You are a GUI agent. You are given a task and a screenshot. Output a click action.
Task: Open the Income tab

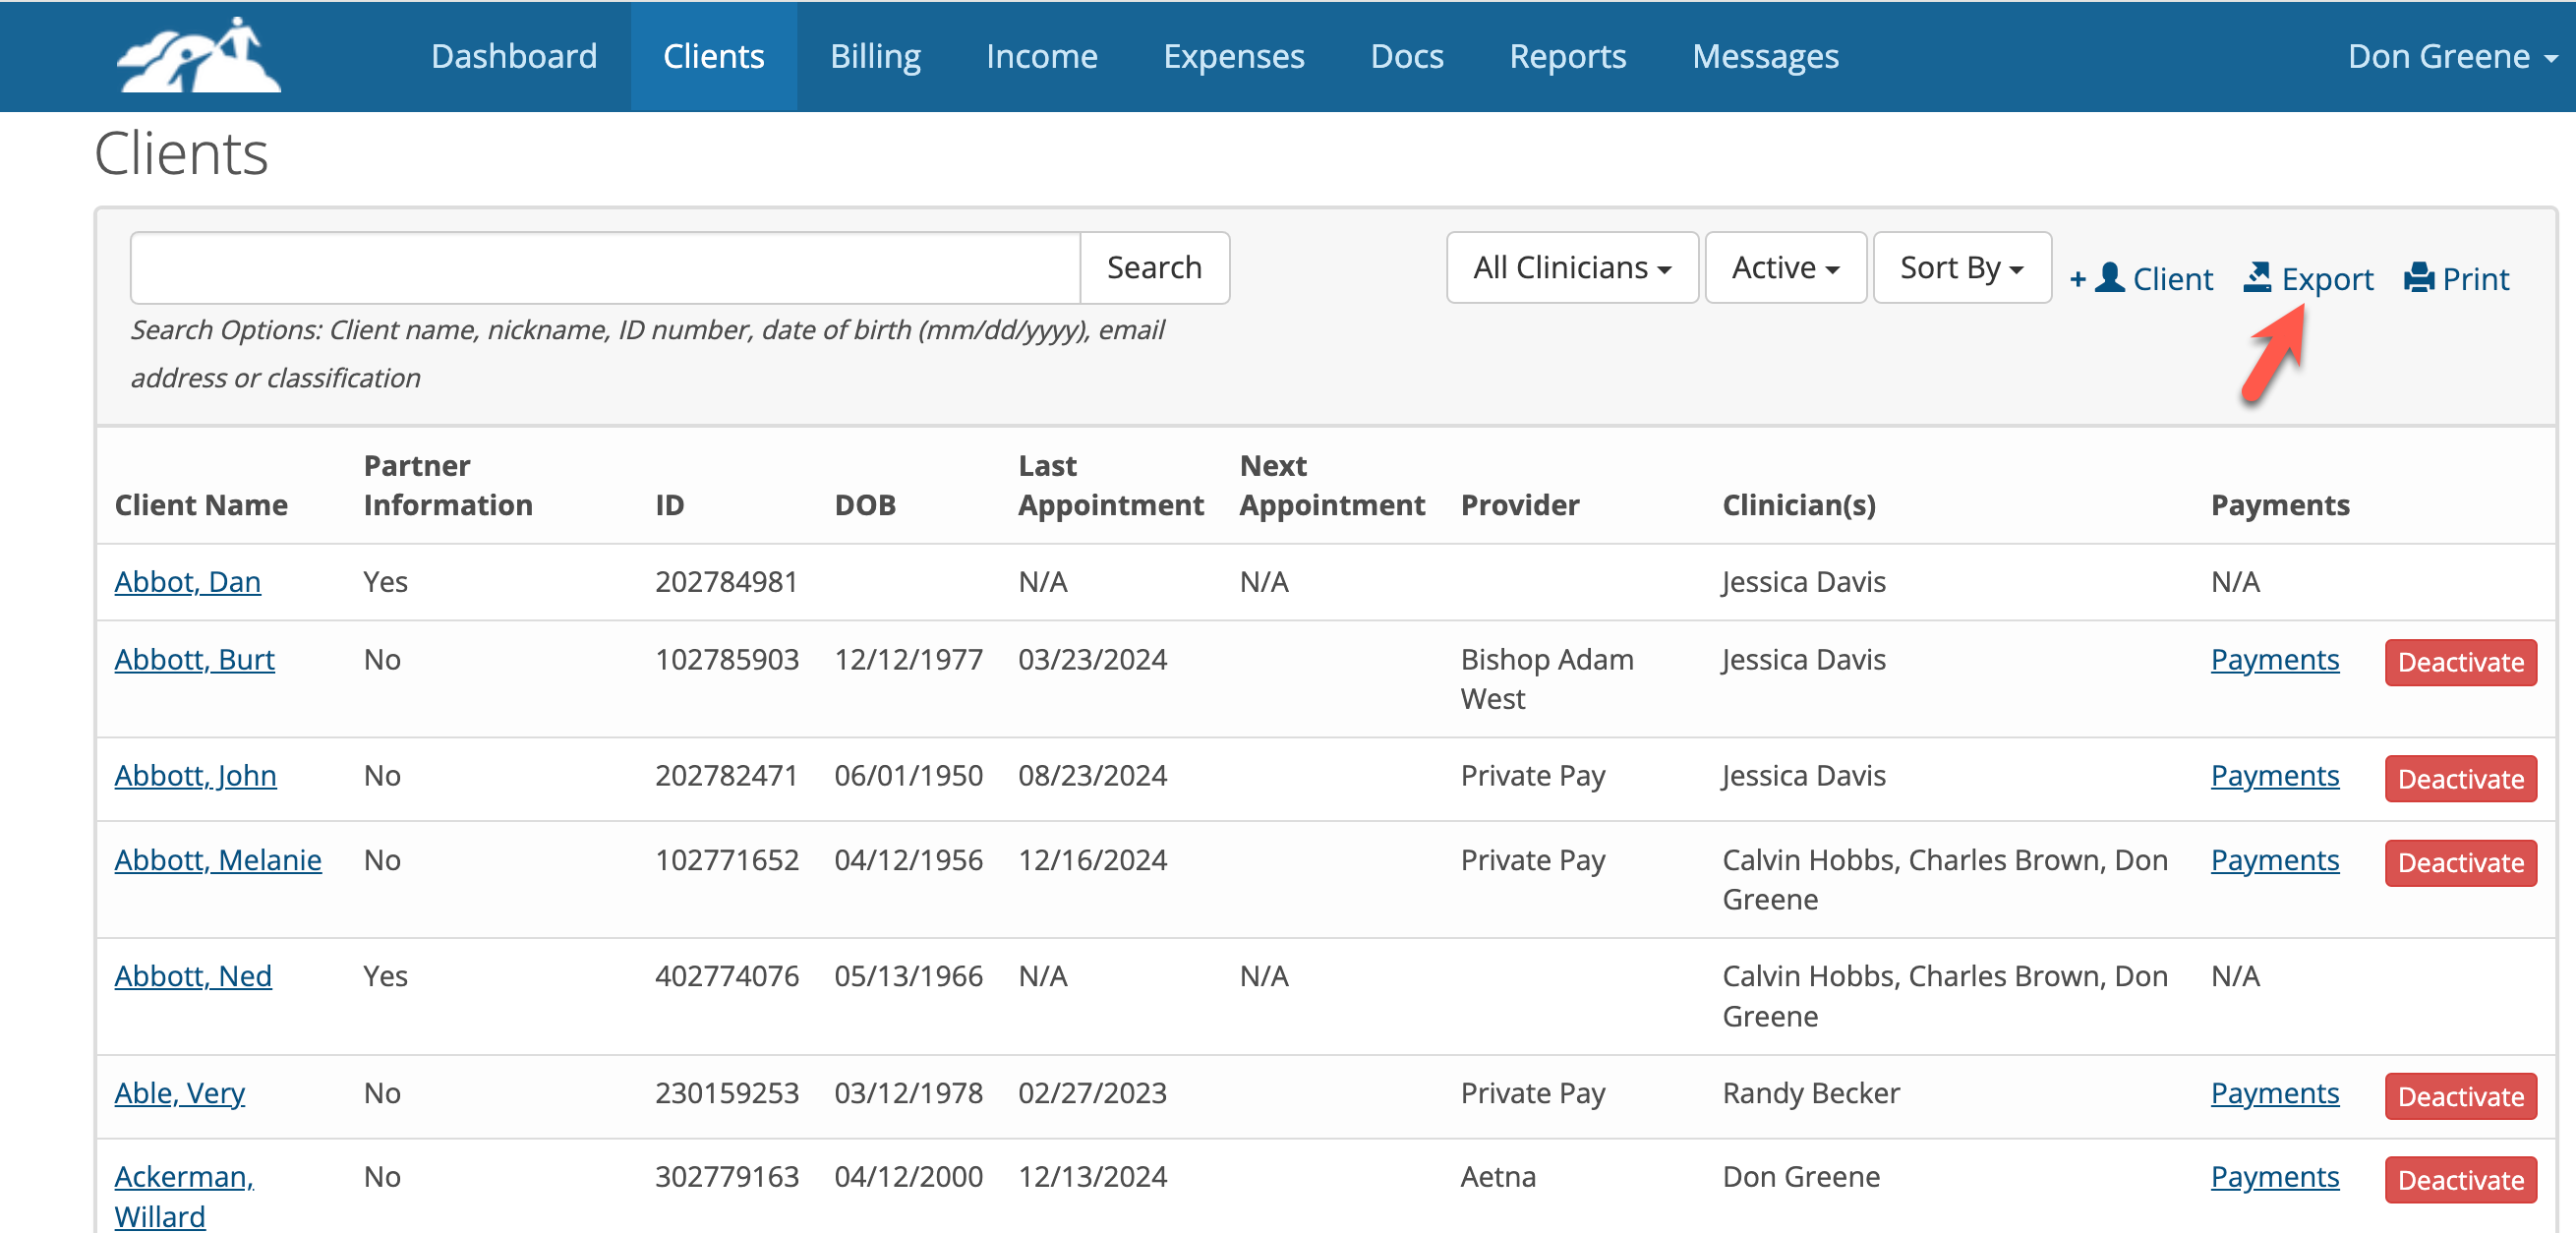pyautogui.click(x=1041, y=56)
